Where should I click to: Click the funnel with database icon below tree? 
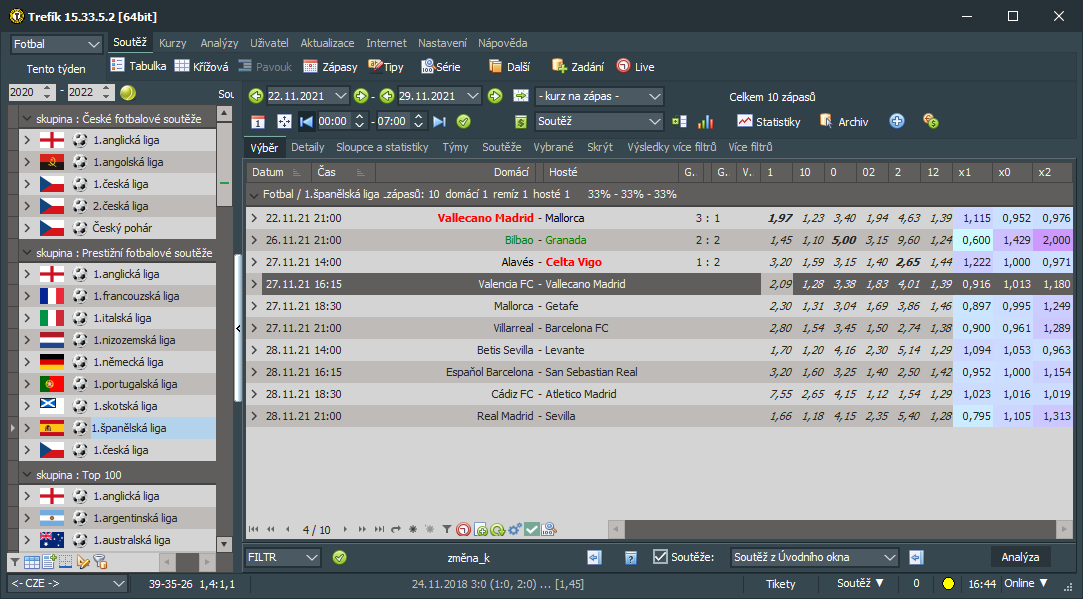coord(100,562)
